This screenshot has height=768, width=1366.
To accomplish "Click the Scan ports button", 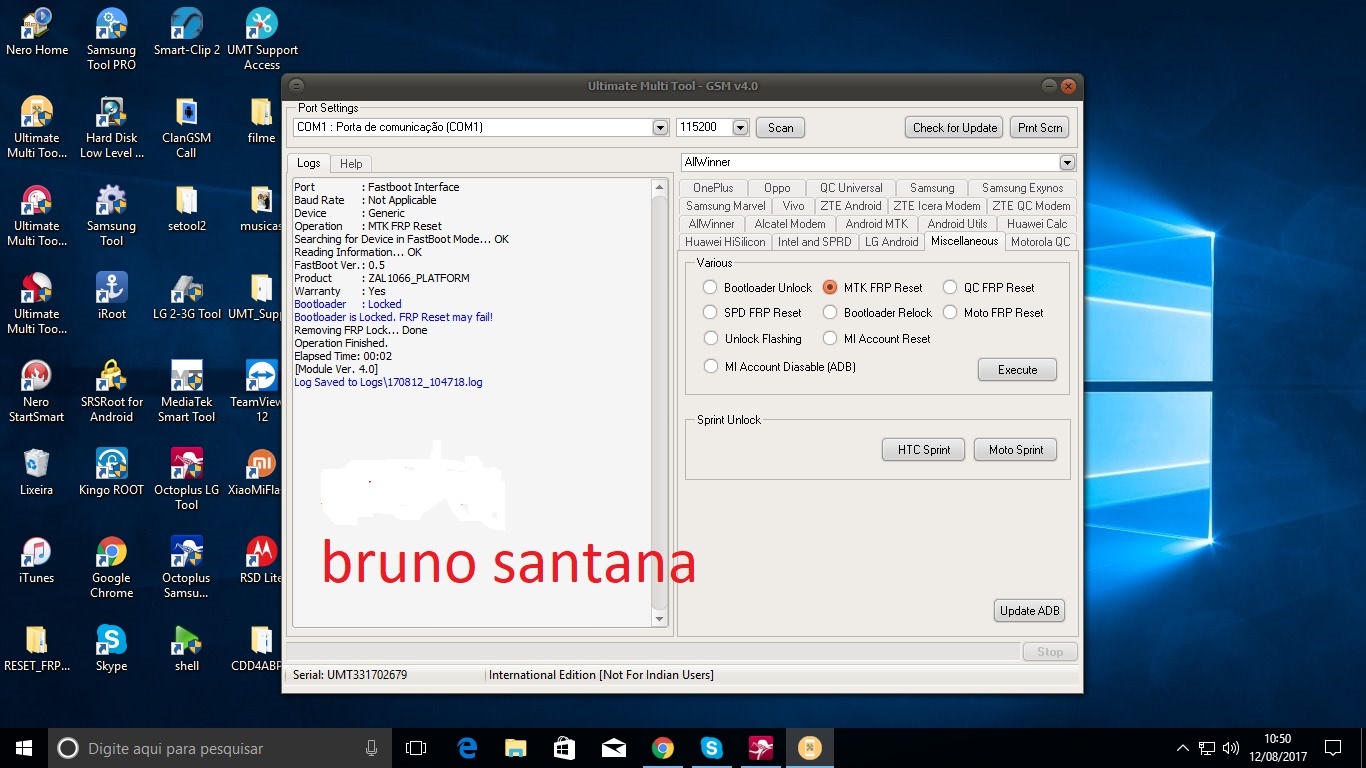I will [780, 128].
